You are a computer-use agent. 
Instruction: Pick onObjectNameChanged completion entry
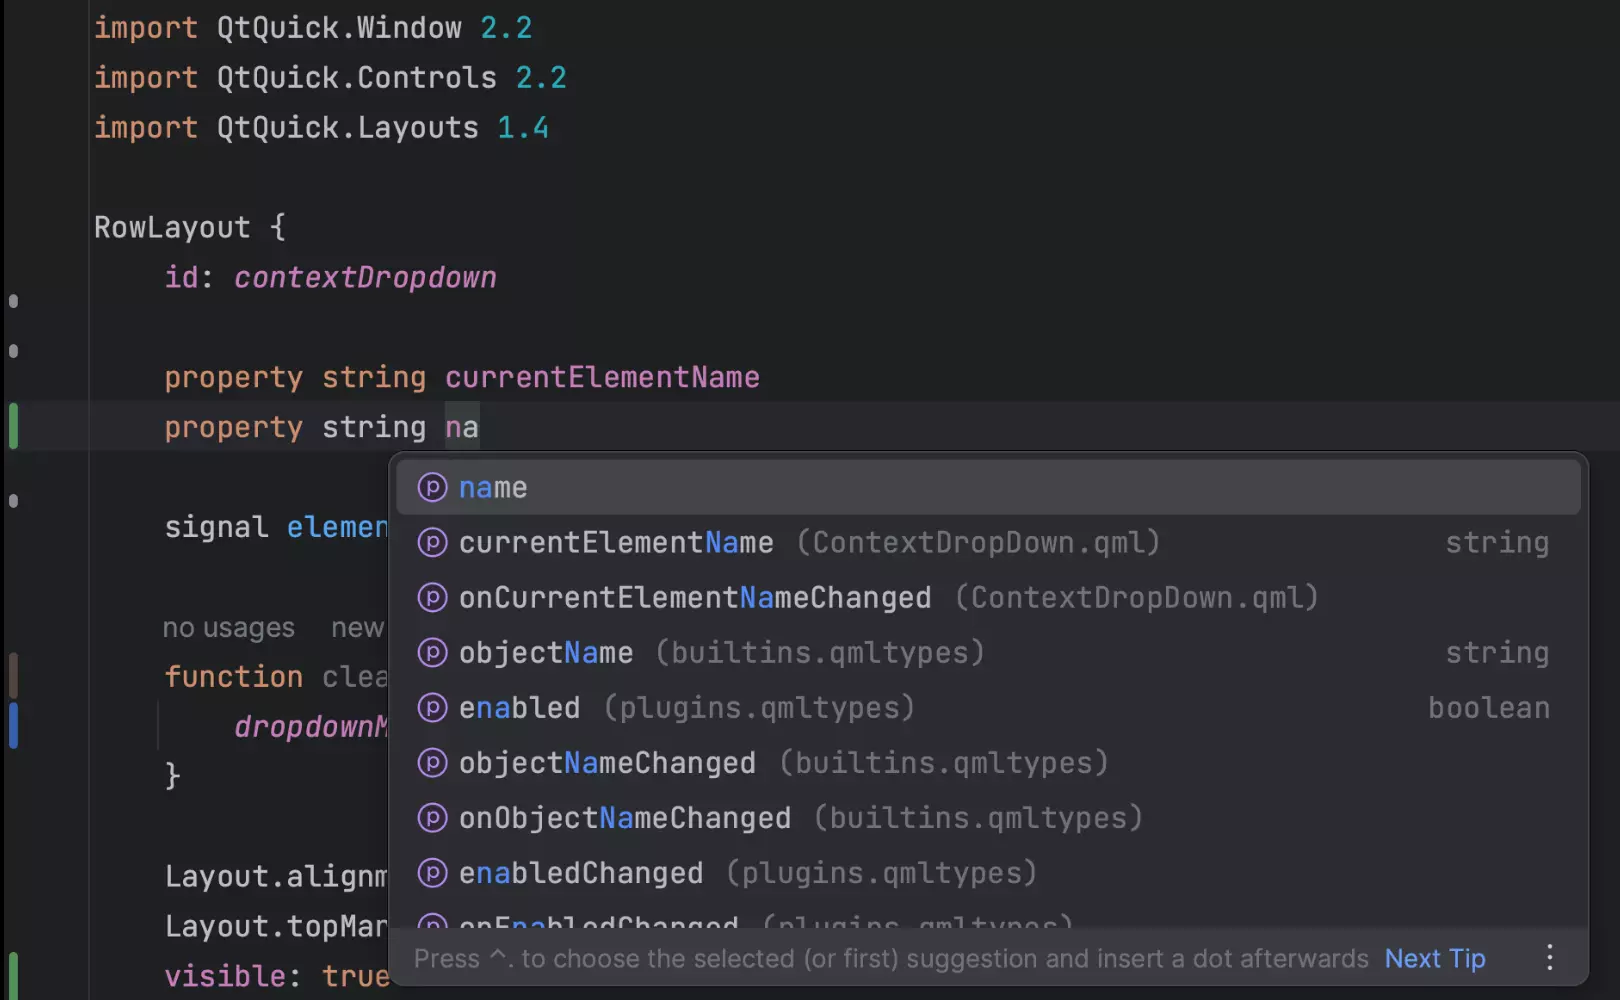pos(625,818)
